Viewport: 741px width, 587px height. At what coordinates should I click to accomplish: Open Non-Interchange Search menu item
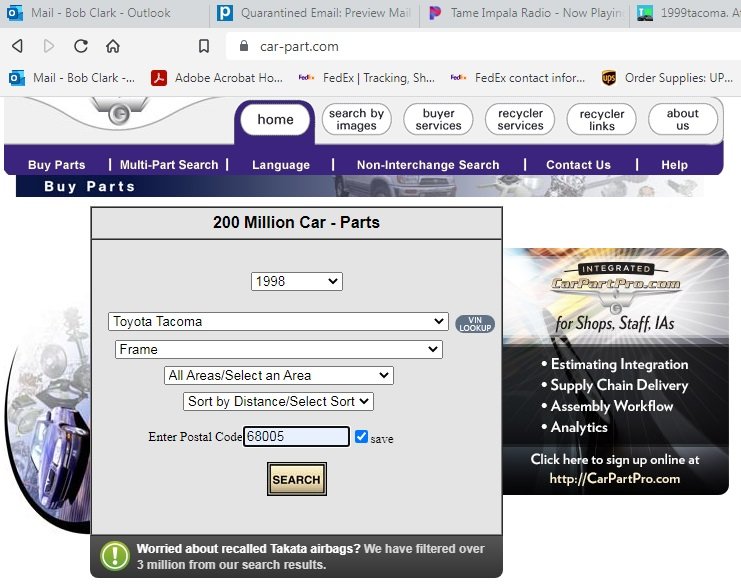click(x=428, y=164)
